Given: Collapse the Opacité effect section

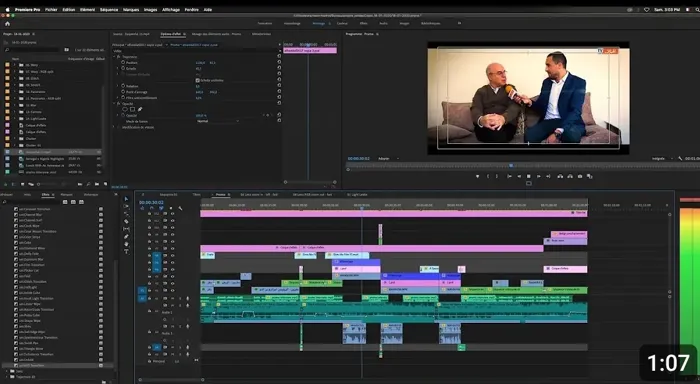Looking at the screenshot, I should tap(114, 104).
